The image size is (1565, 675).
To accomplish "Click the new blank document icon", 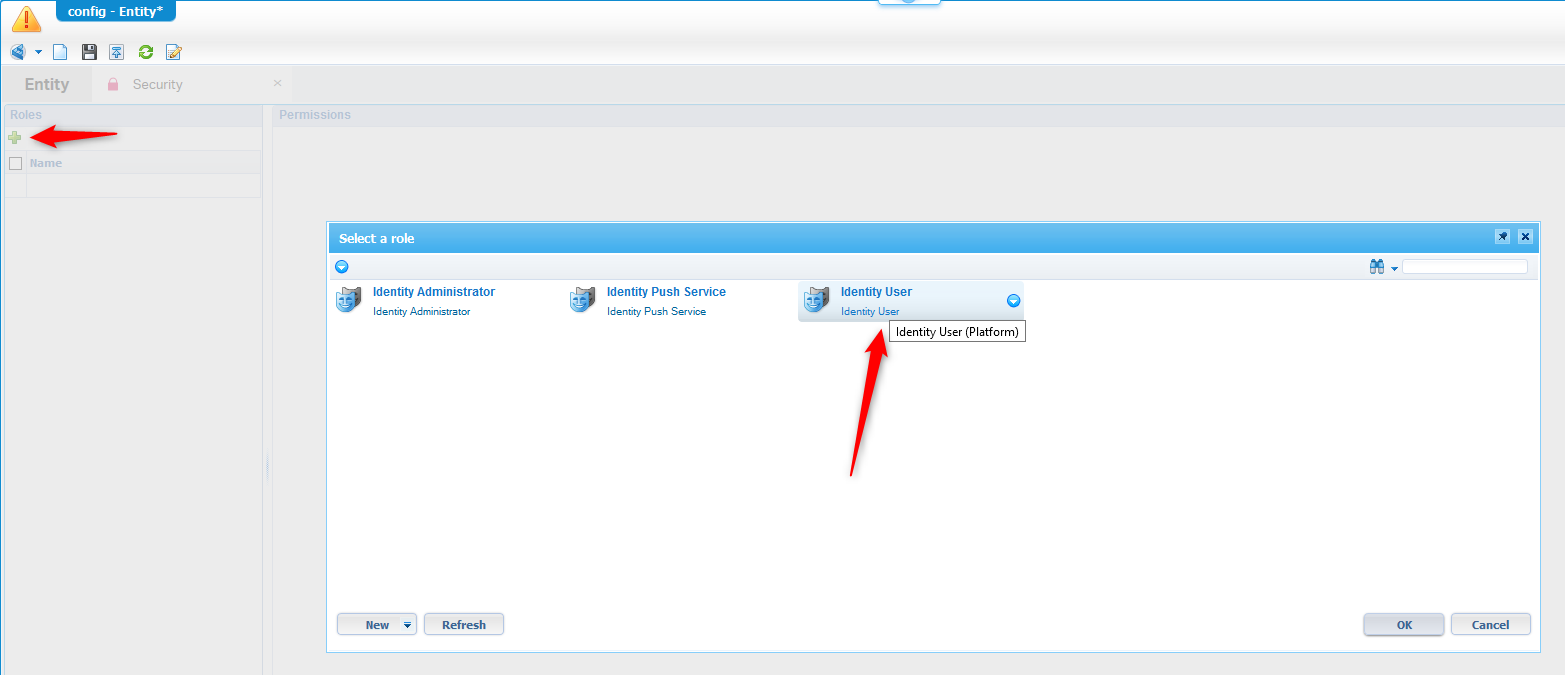I will click(60, 52).
